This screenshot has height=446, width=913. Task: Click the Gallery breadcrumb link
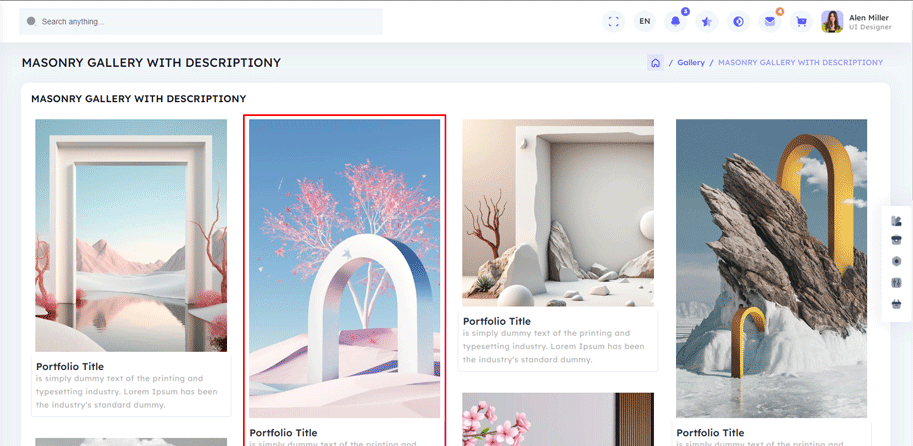pyautogui.click(x=691, y=62)
